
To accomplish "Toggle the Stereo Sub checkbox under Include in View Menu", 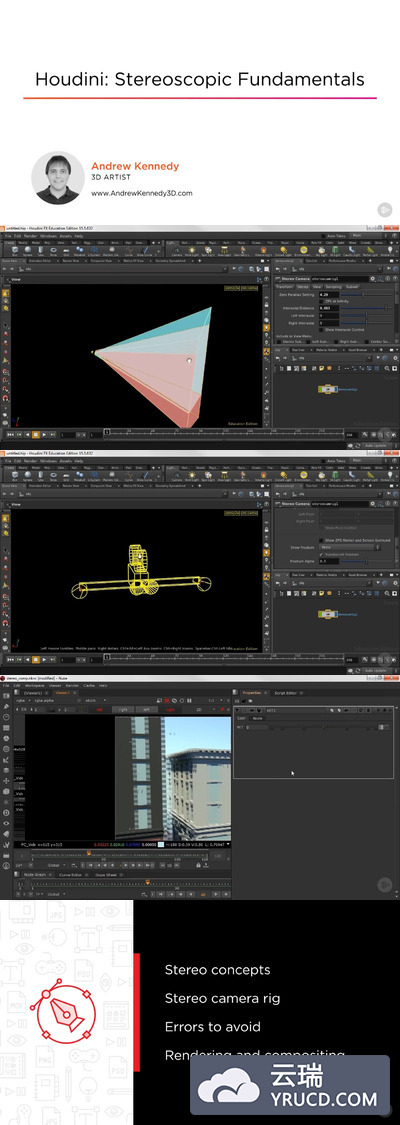I will tap(280, 342).
